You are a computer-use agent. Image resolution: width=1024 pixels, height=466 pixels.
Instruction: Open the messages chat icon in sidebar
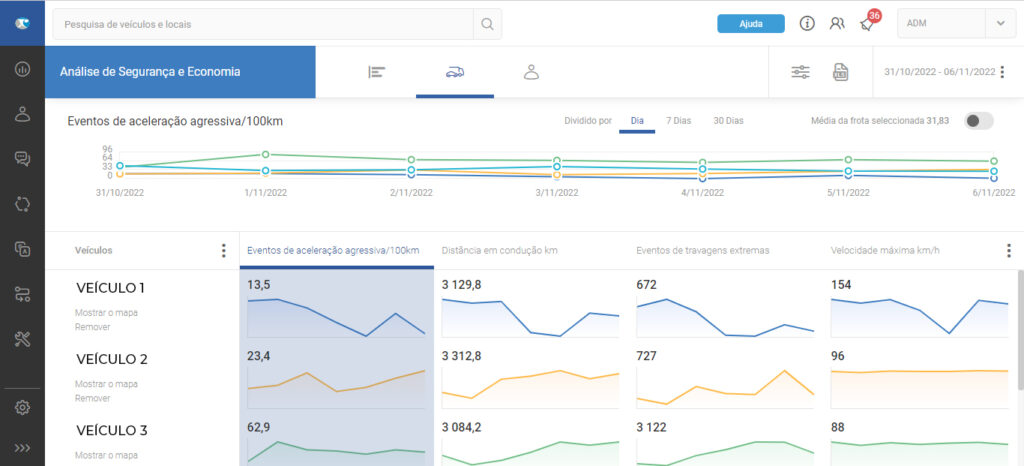[x=22, y=159]
